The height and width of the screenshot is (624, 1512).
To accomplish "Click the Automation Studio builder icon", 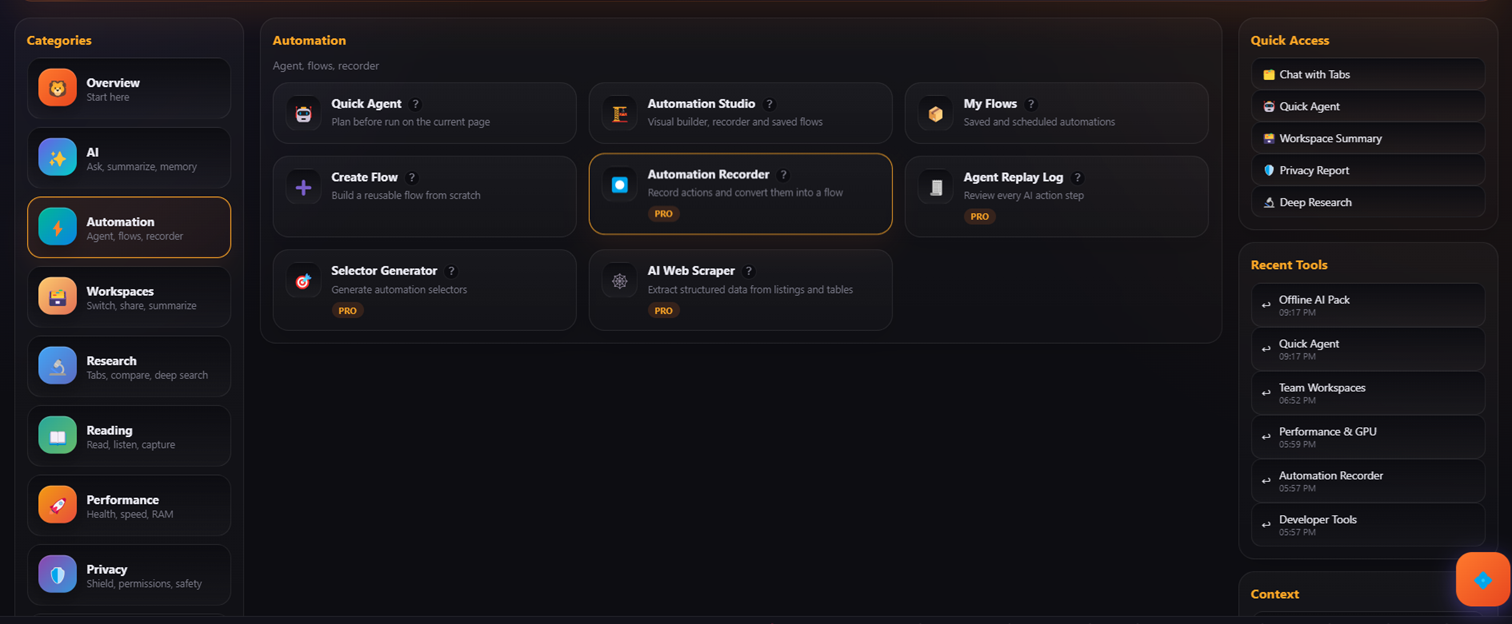I will point(620,113).
